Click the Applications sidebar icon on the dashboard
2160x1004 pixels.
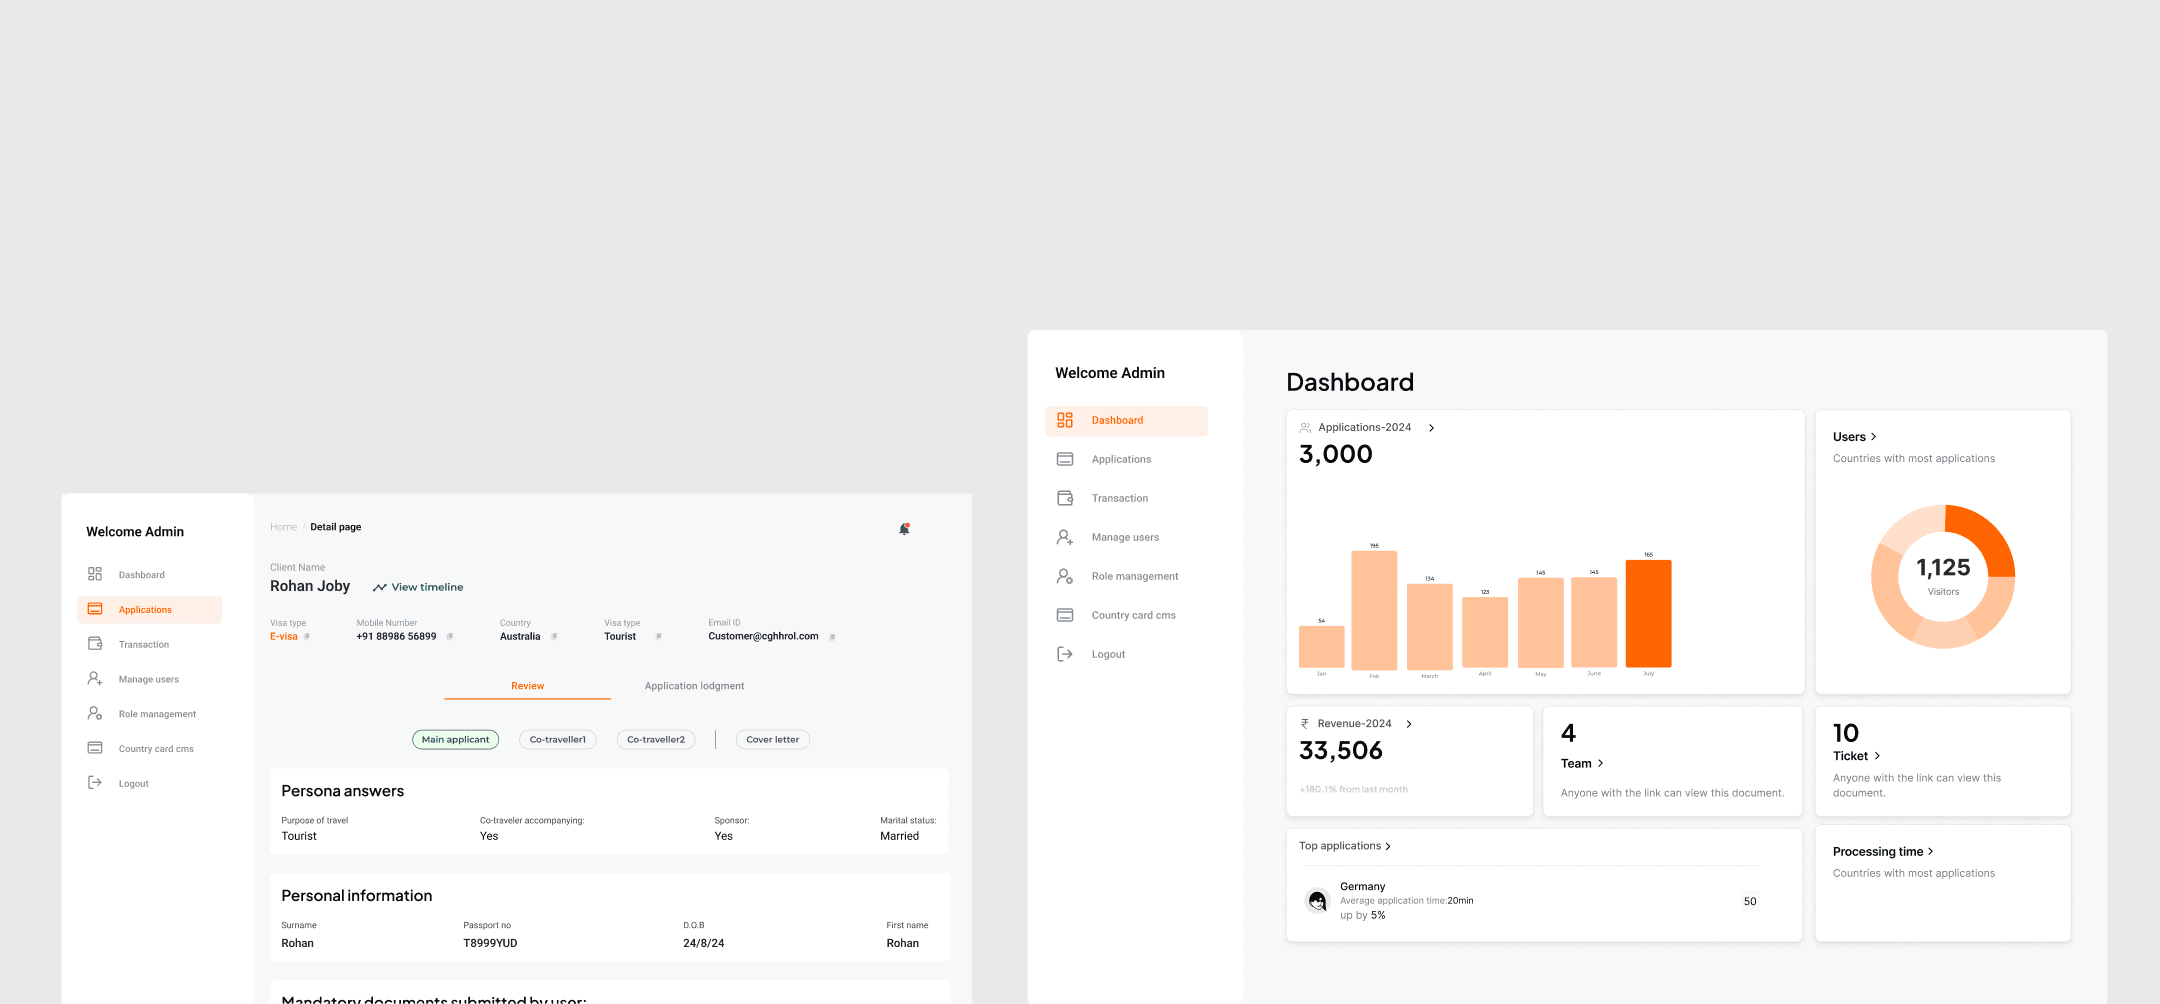pos(1065,459)
